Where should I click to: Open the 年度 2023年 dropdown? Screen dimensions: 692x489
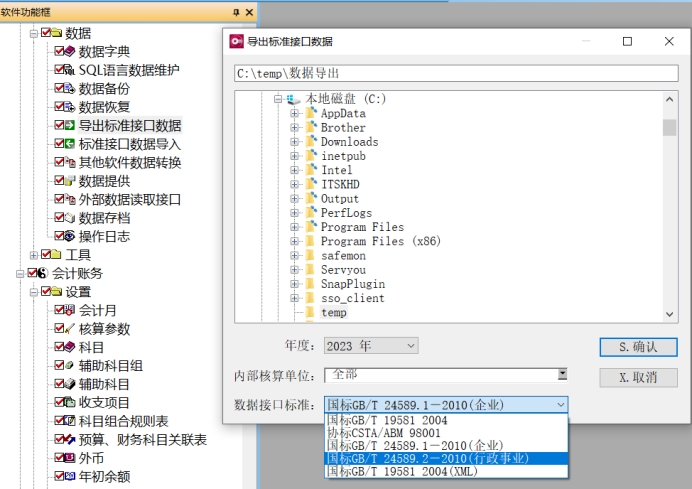point(370,346)
